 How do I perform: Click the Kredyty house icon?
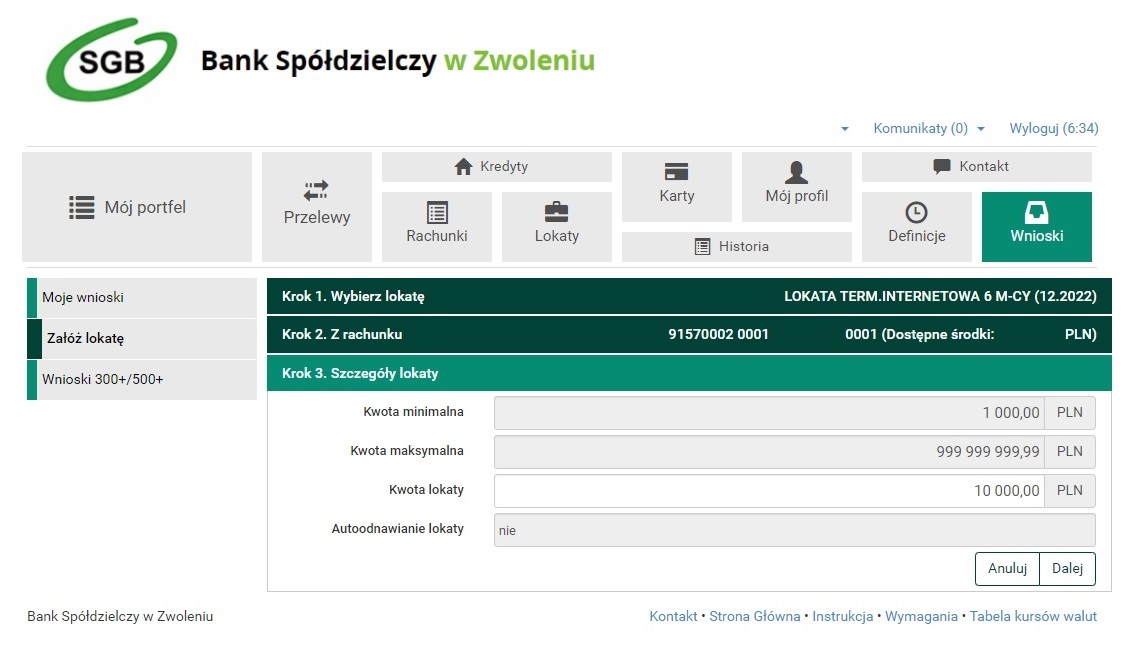click(464, 166)
